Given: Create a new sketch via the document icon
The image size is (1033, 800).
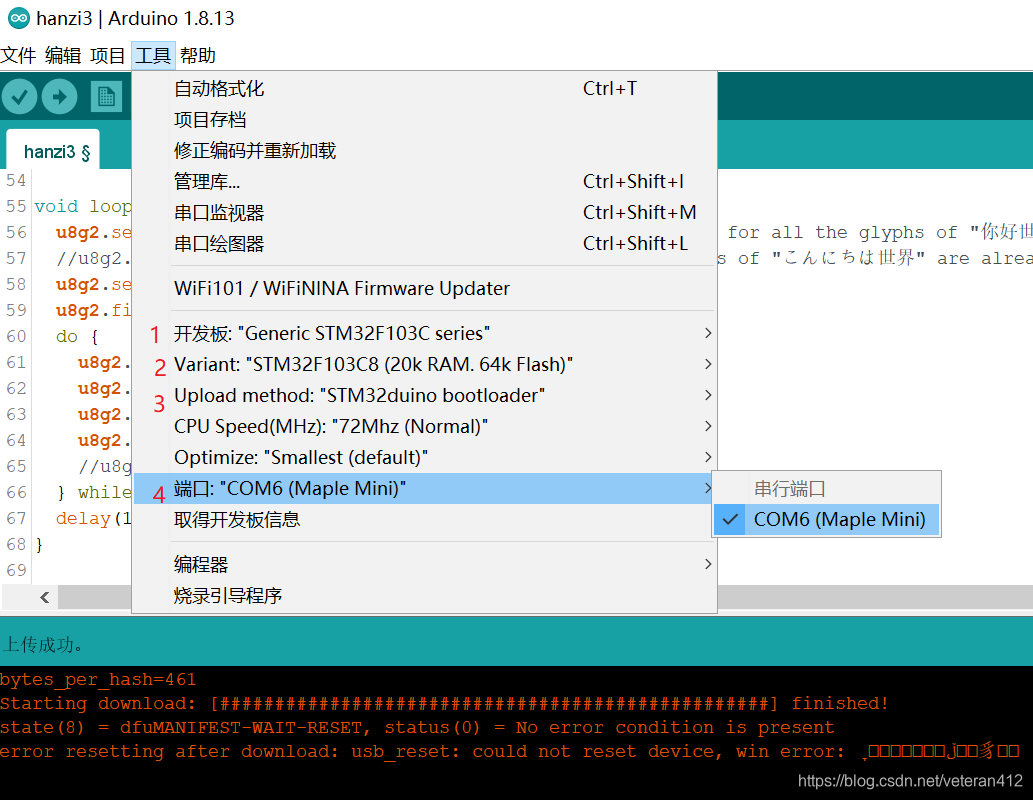Looking at the screenshot, I should pyautogui.click(x=106, y=96).
